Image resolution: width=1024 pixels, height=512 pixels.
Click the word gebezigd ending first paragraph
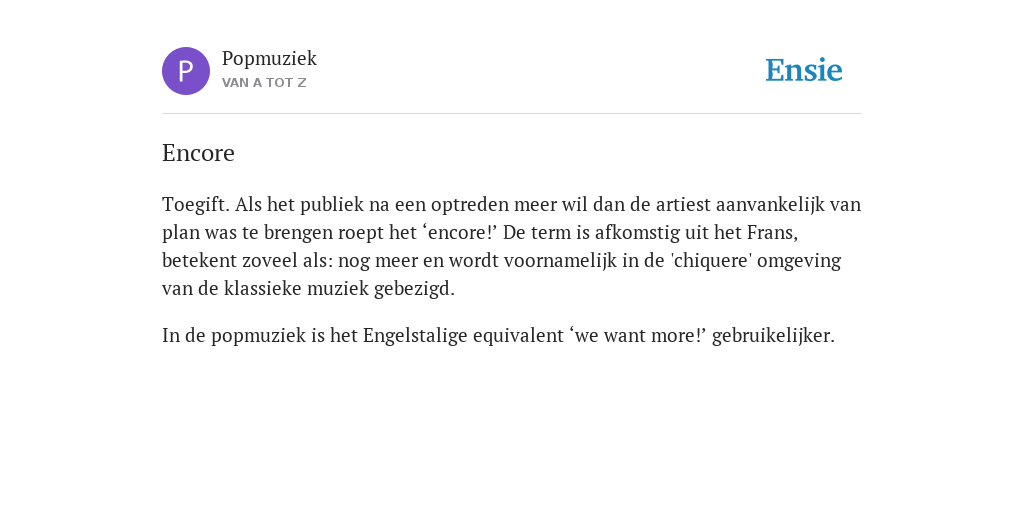[414, 289]
